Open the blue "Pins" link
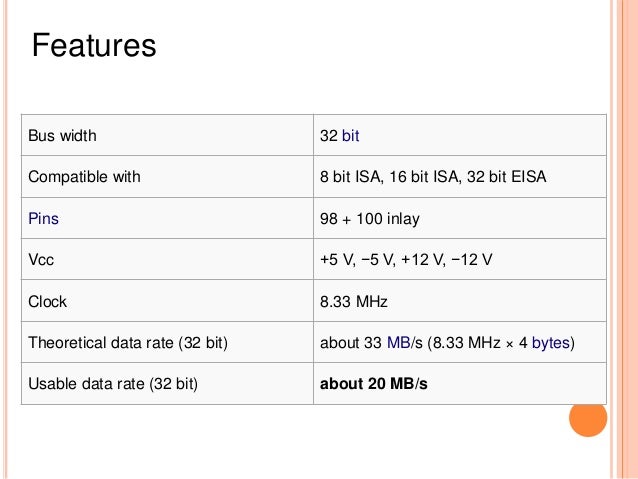 [x=44, y=218]
